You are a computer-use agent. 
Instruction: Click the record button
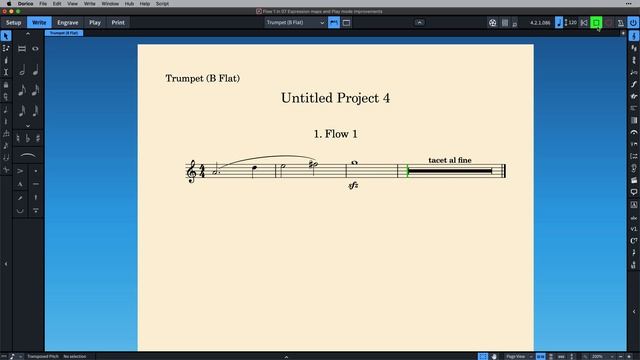(609, 23)
